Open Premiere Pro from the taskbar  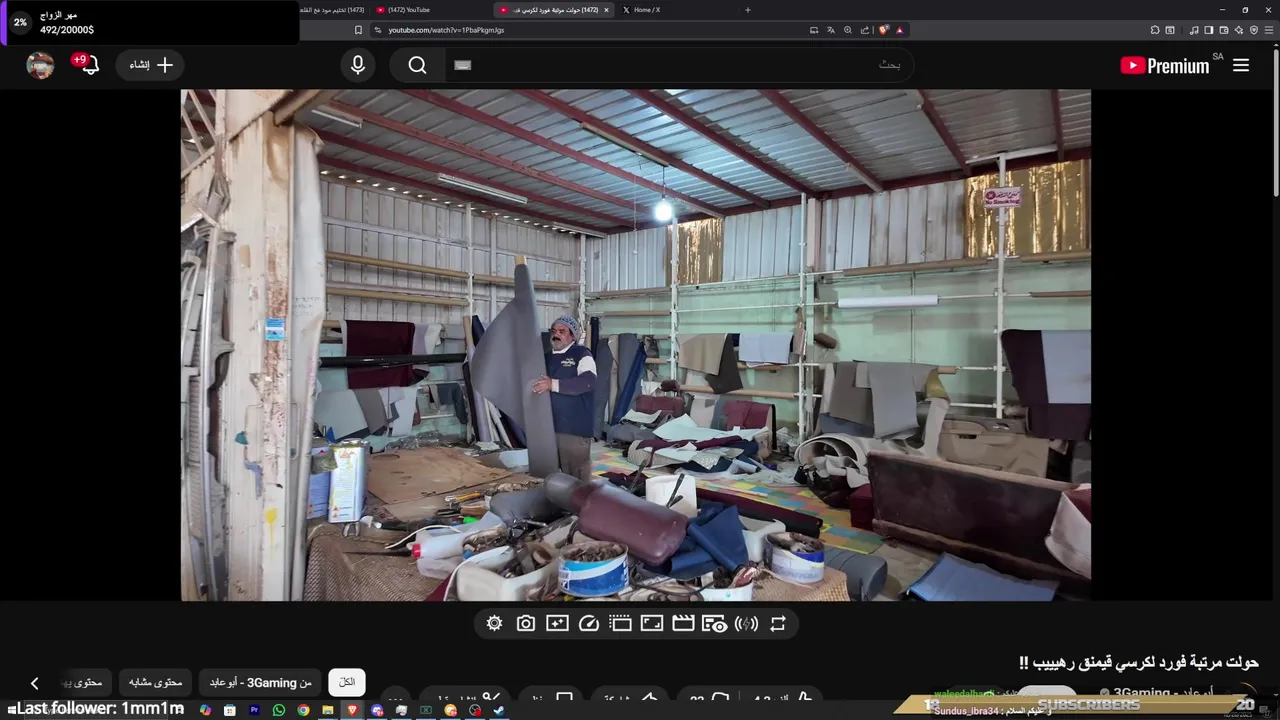254,710
